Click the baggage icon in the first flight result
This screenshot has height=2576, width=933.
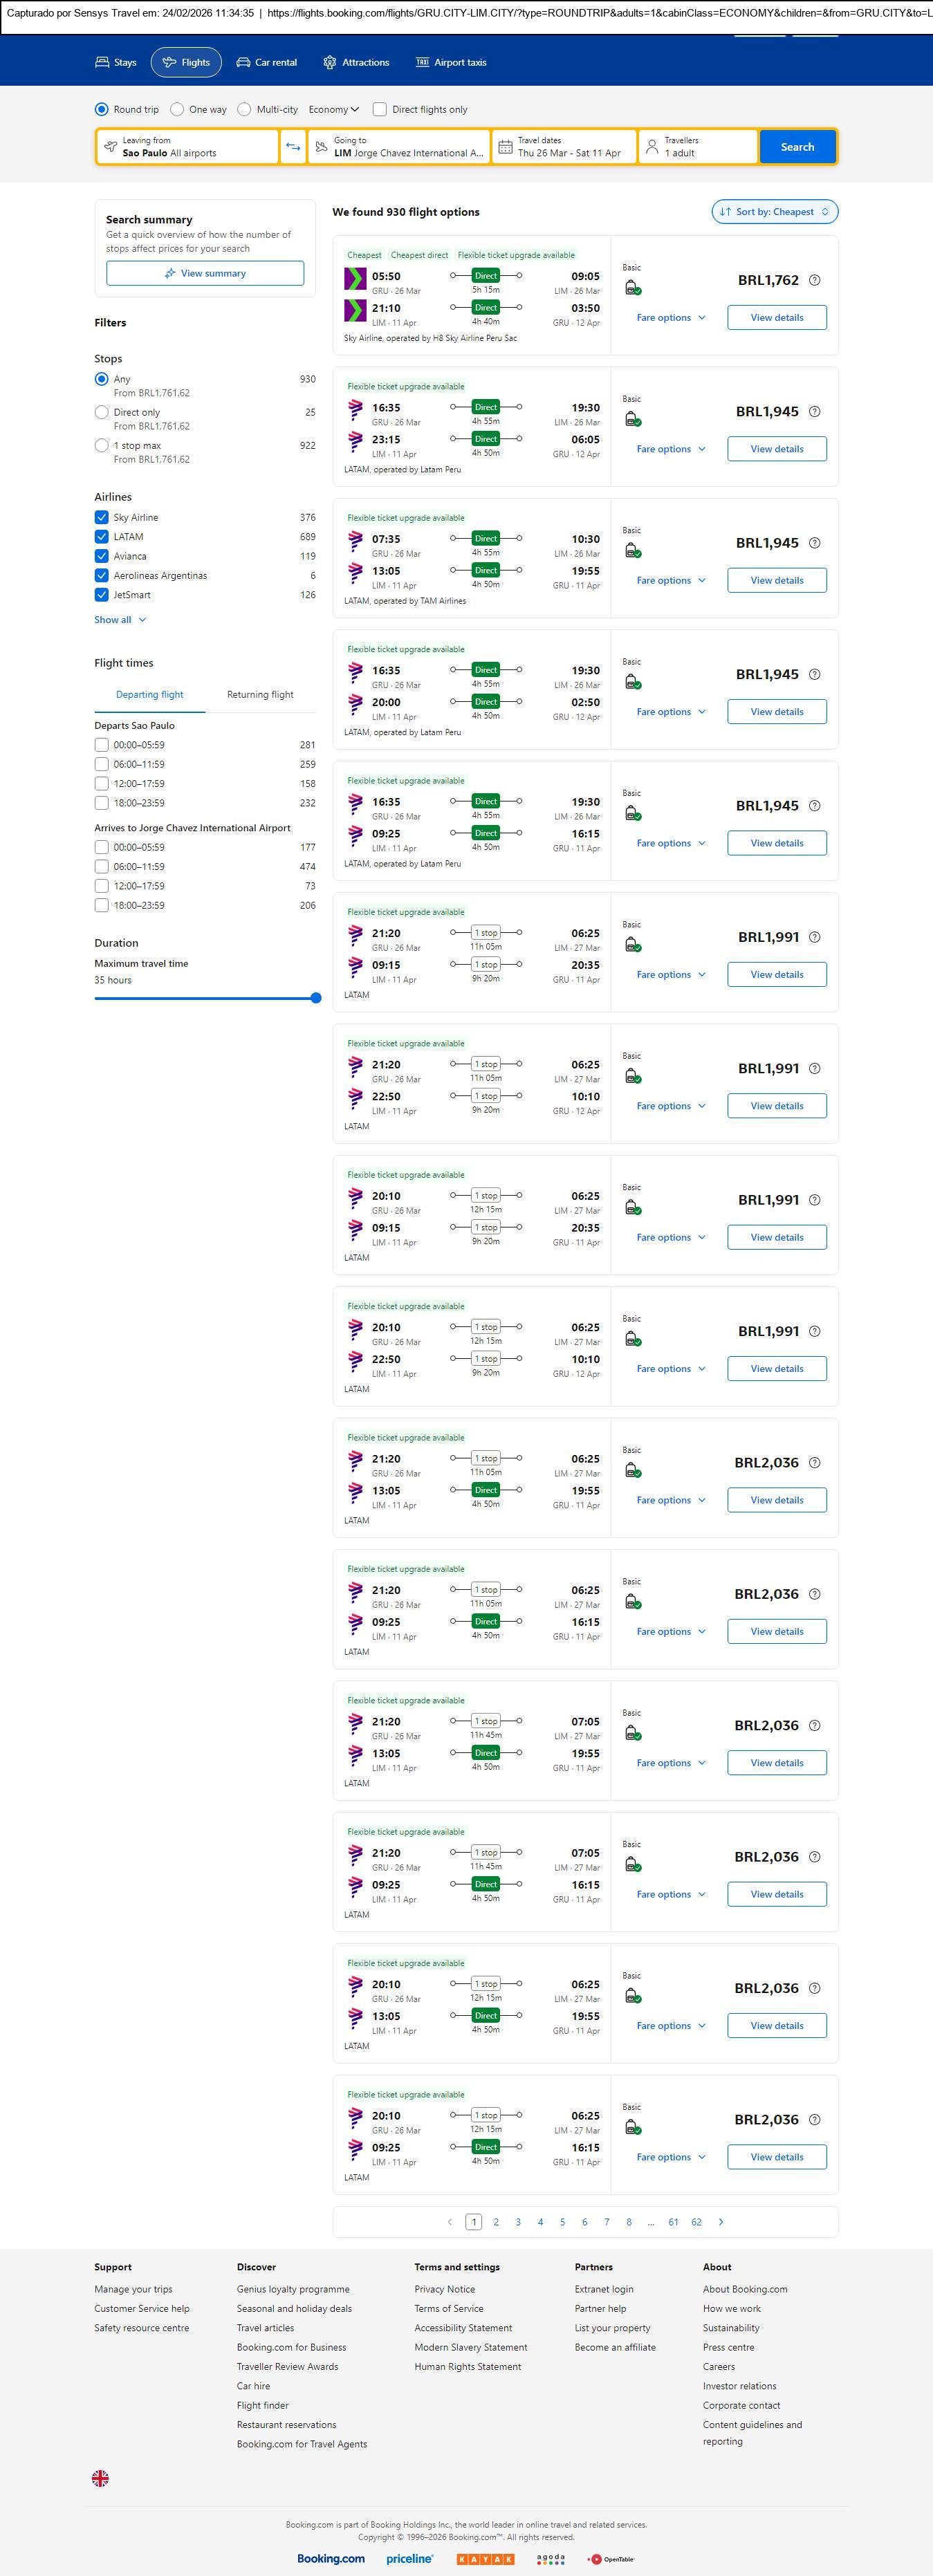point(632,288)
